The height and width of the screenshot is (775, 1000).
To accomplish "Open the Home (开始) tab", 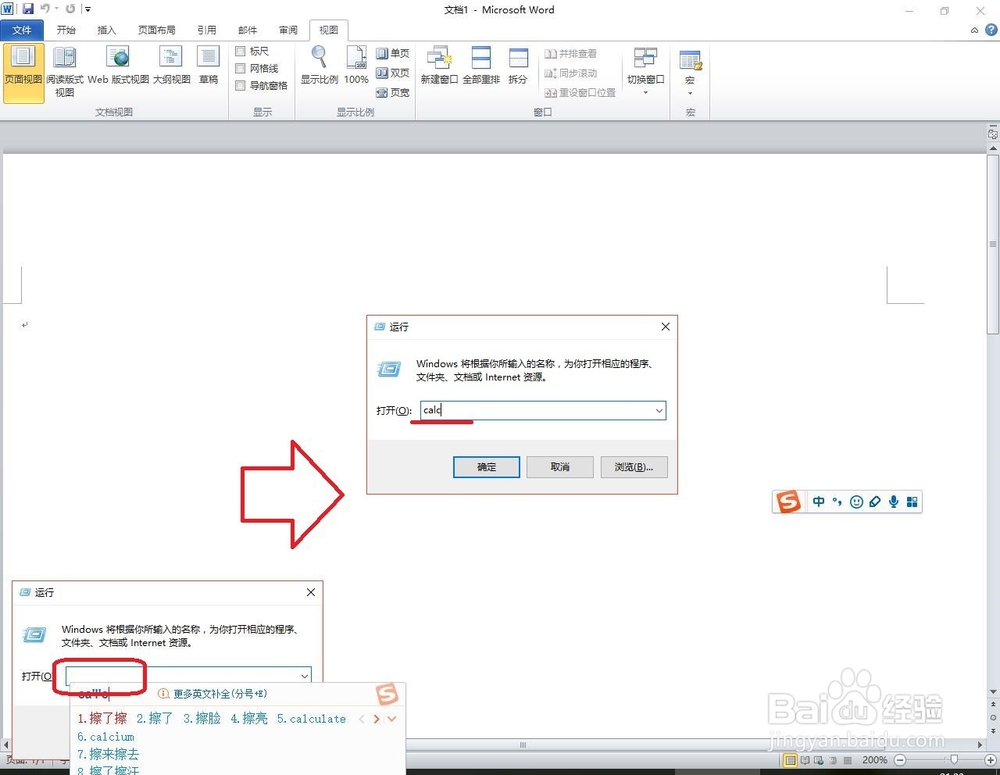I will (x=66, y=30).
